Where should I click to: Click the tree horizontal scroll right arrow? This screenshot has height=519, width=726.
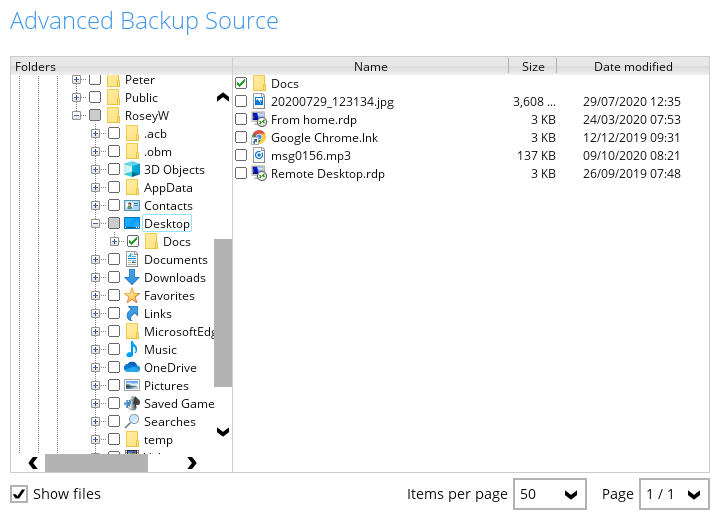tap(191, 463)
